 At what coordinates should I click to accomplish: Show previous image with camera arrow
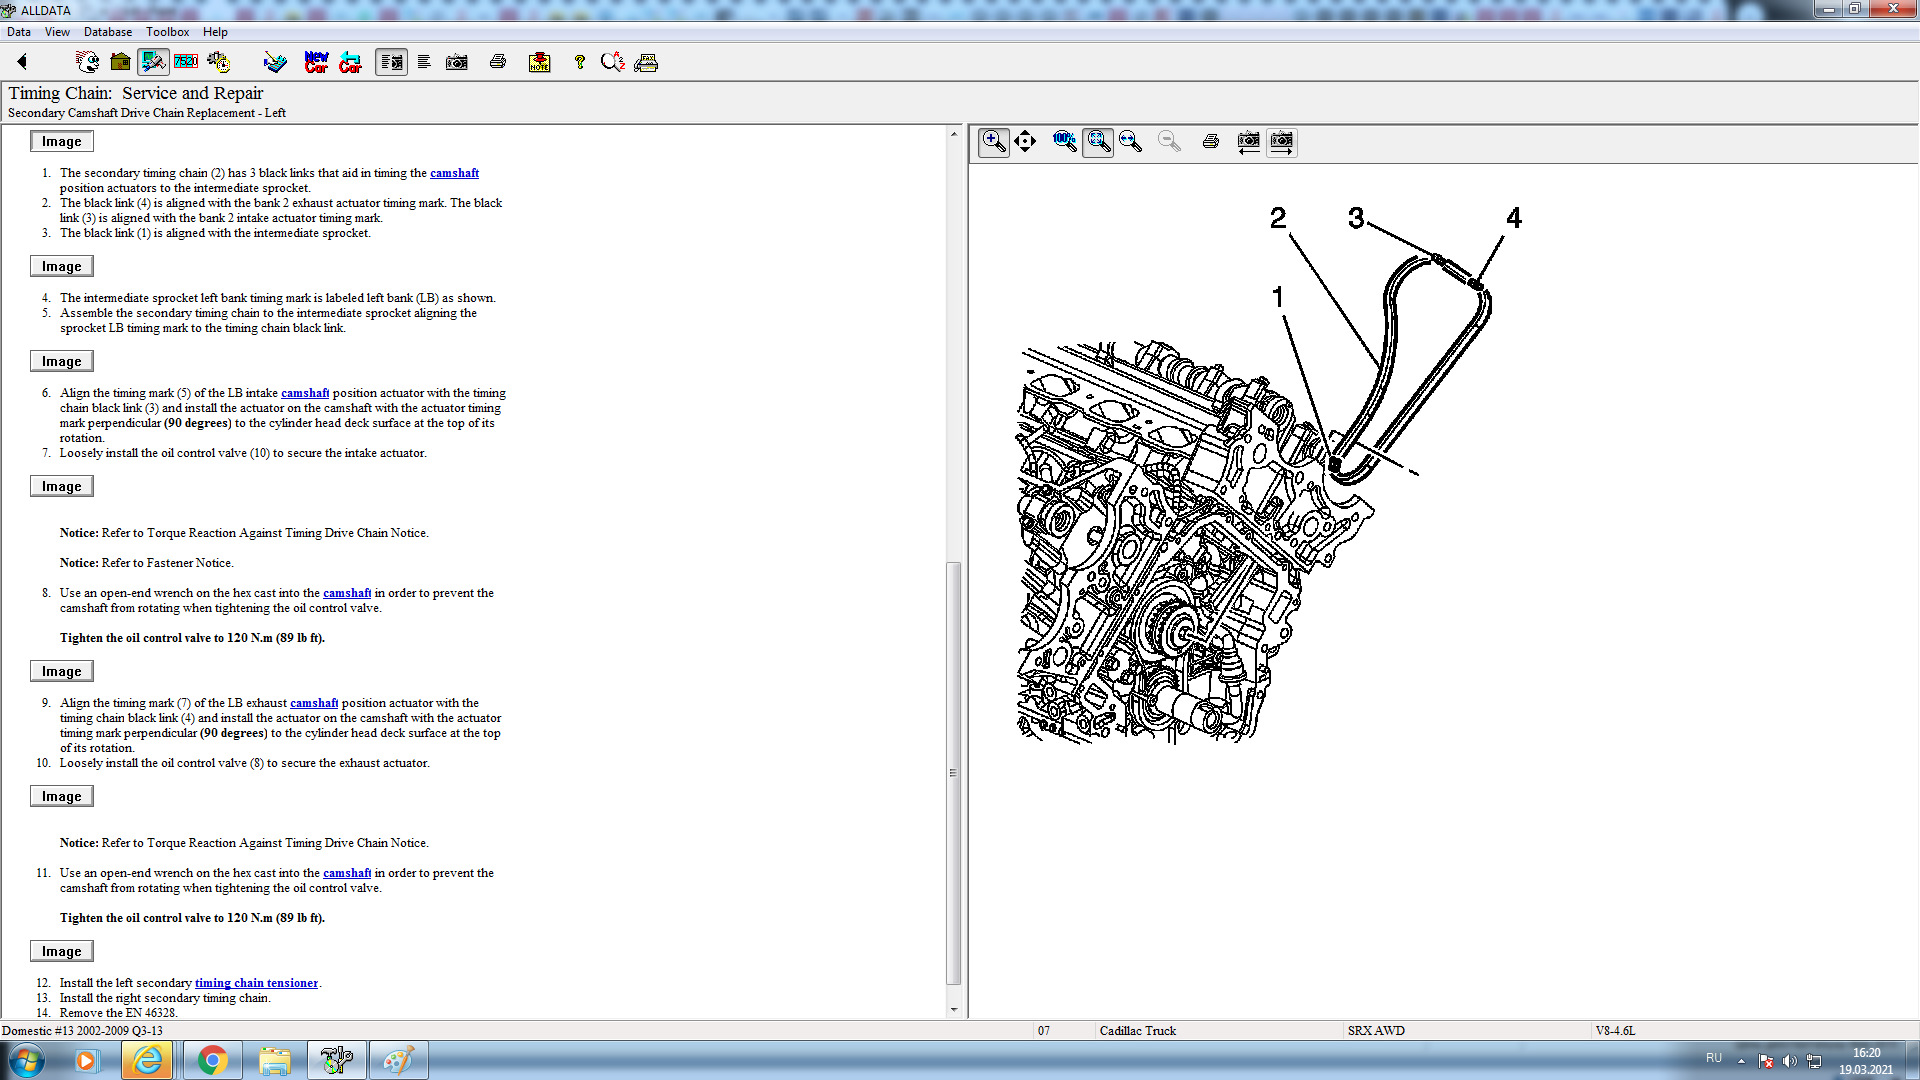[x=1248, y=141]
